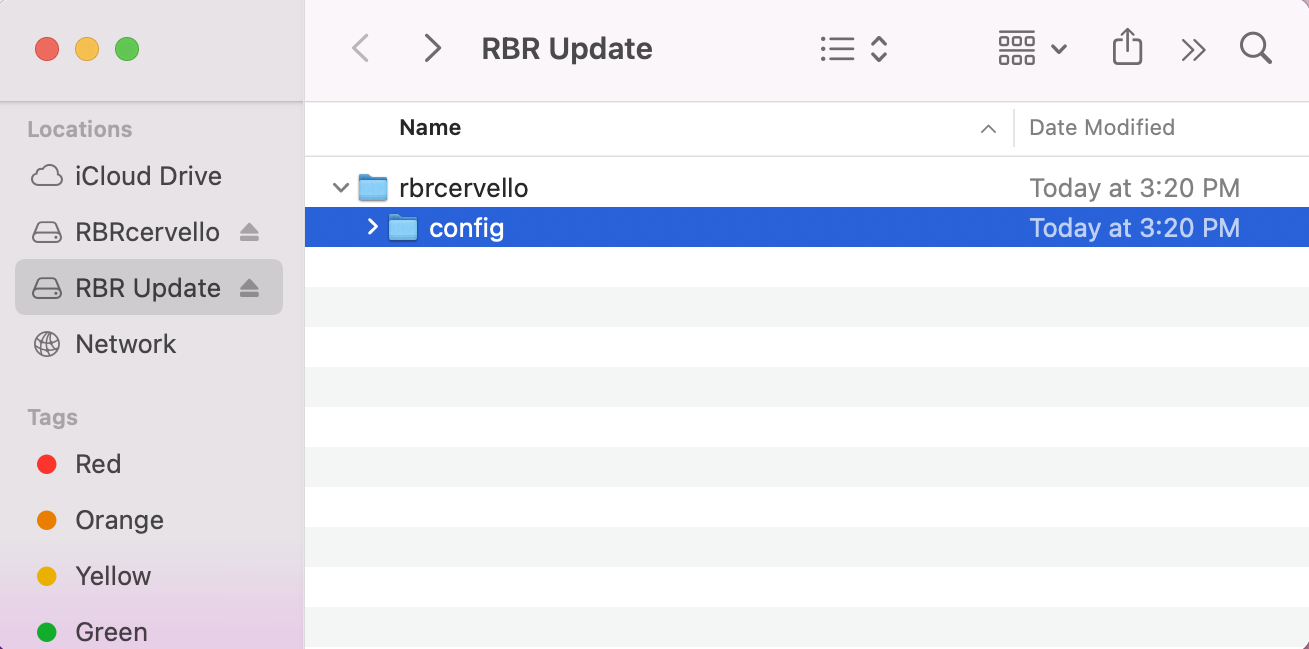Collapse the rbrcervello folder
Viewport: 1309px width, 649px height.
pos(341,187)
